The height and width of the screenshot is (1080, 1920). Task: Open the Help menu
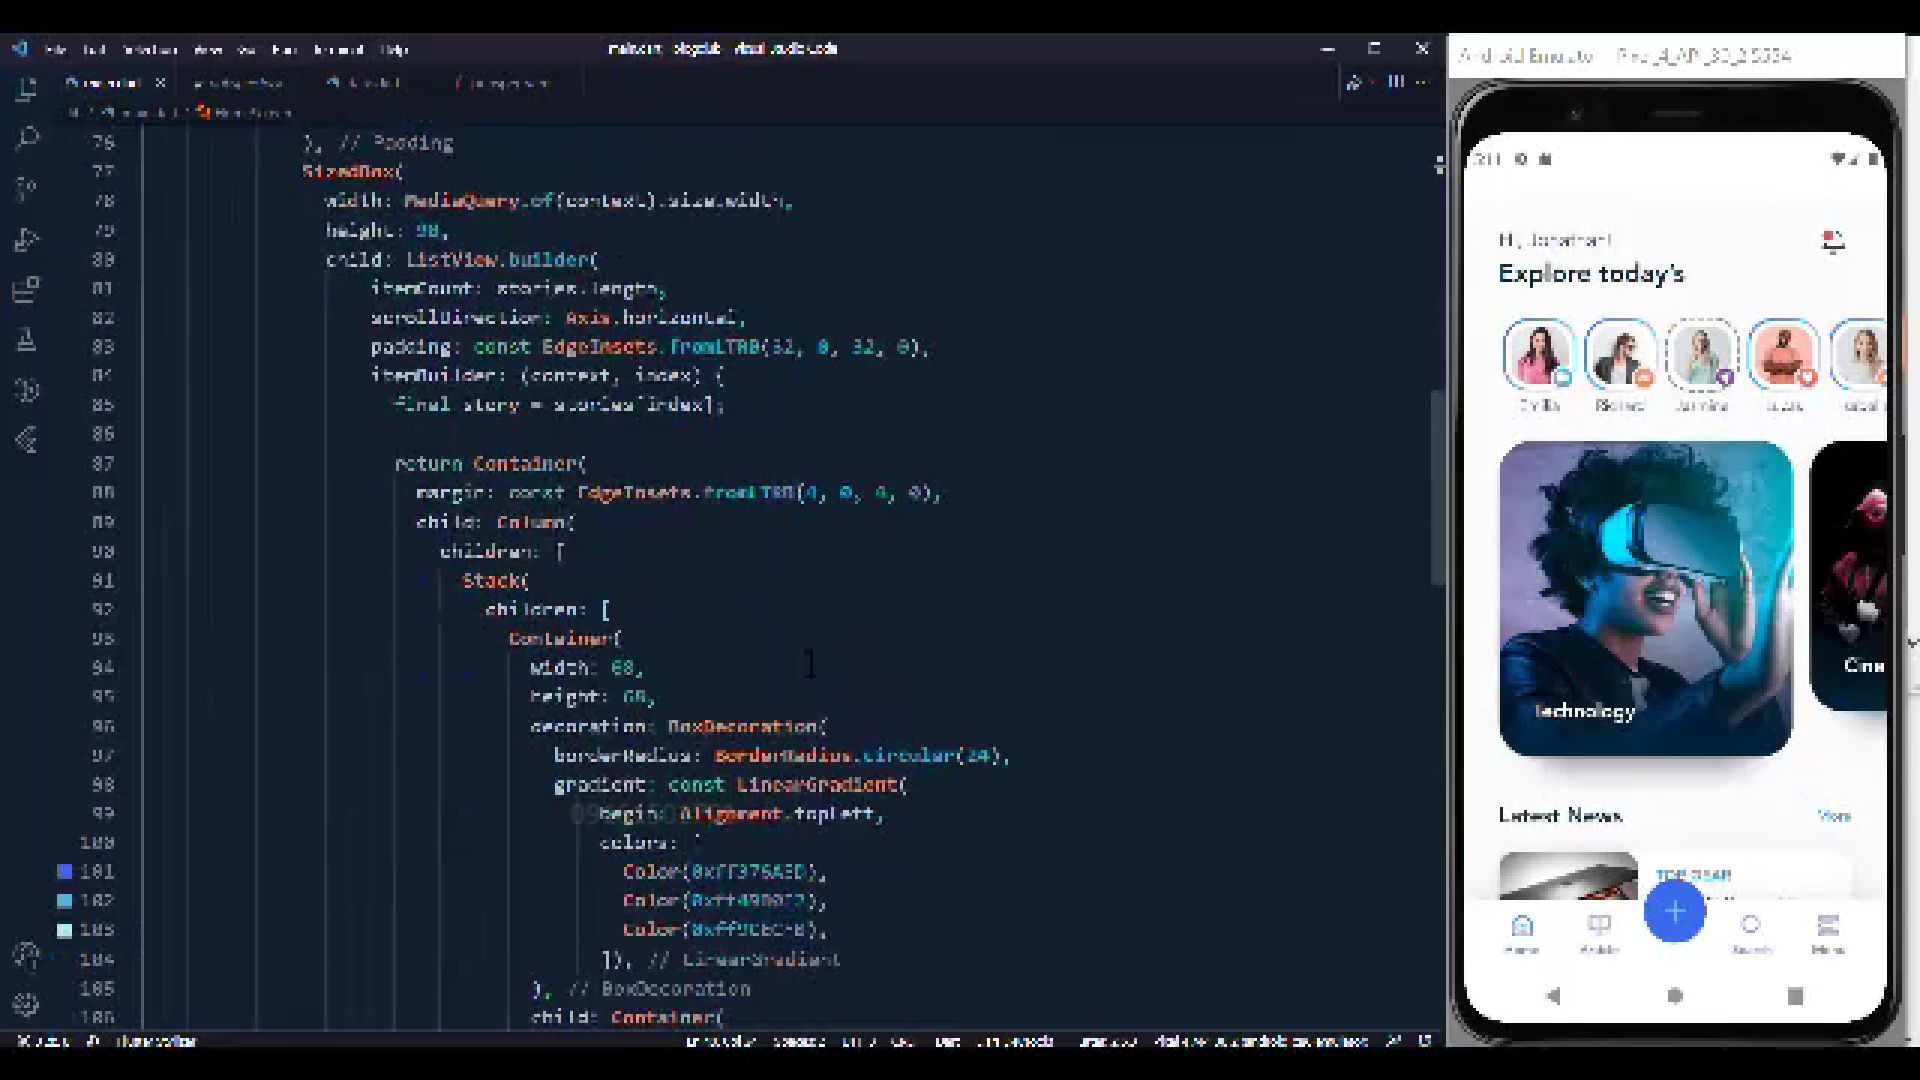pos(394,49)
